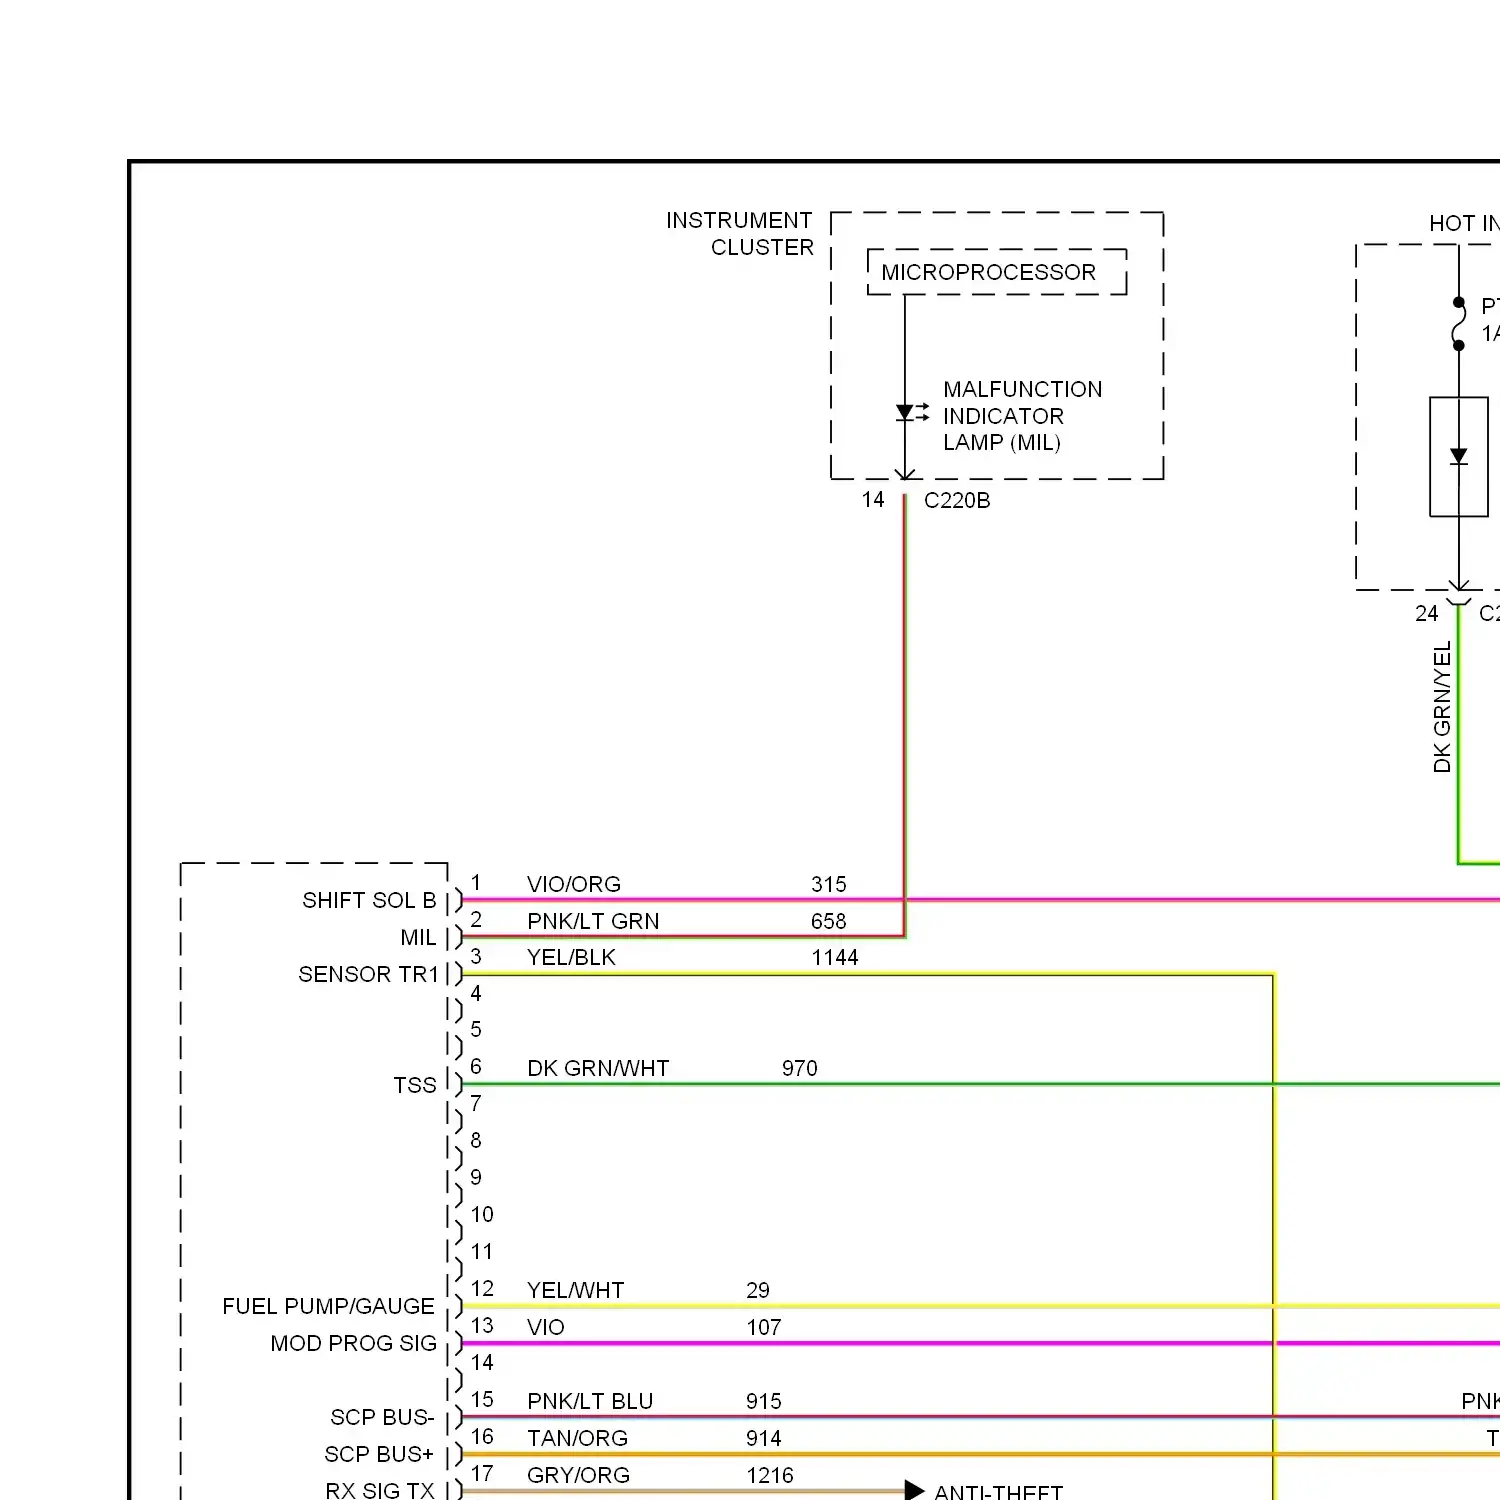
Task: Click the MICROPROCESSOR box label
Action: pos(988,272)
